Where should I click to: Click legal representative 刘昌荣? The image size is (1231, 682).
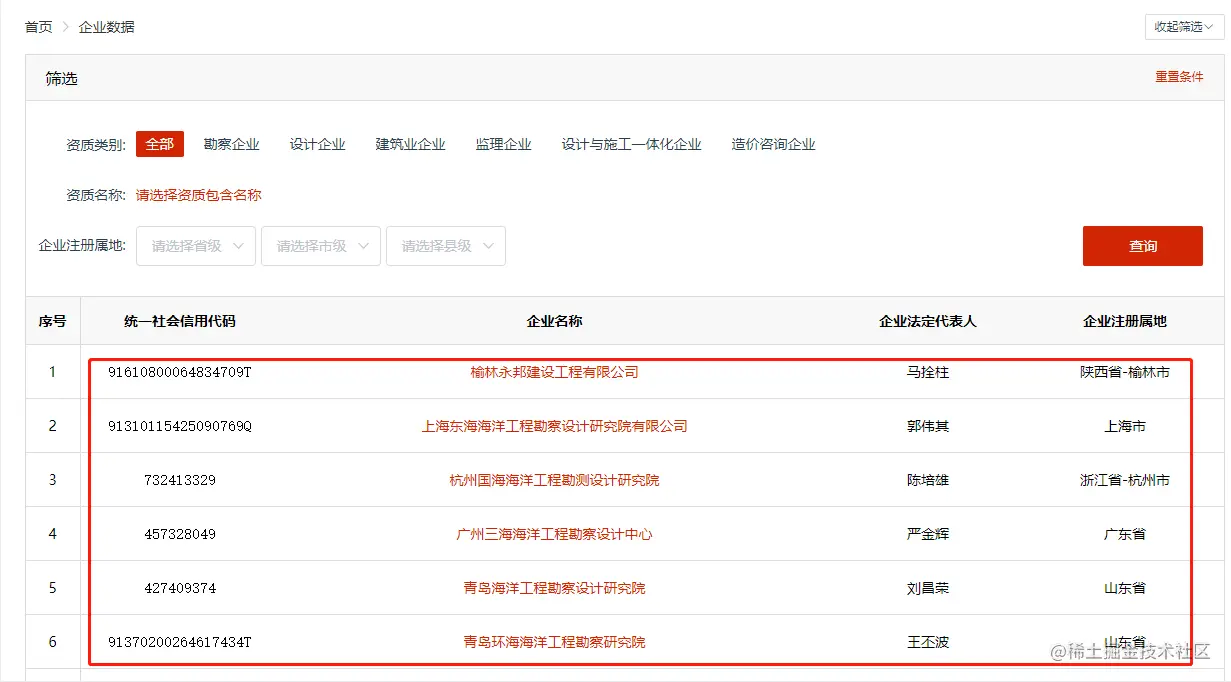(x=928, y=588)
